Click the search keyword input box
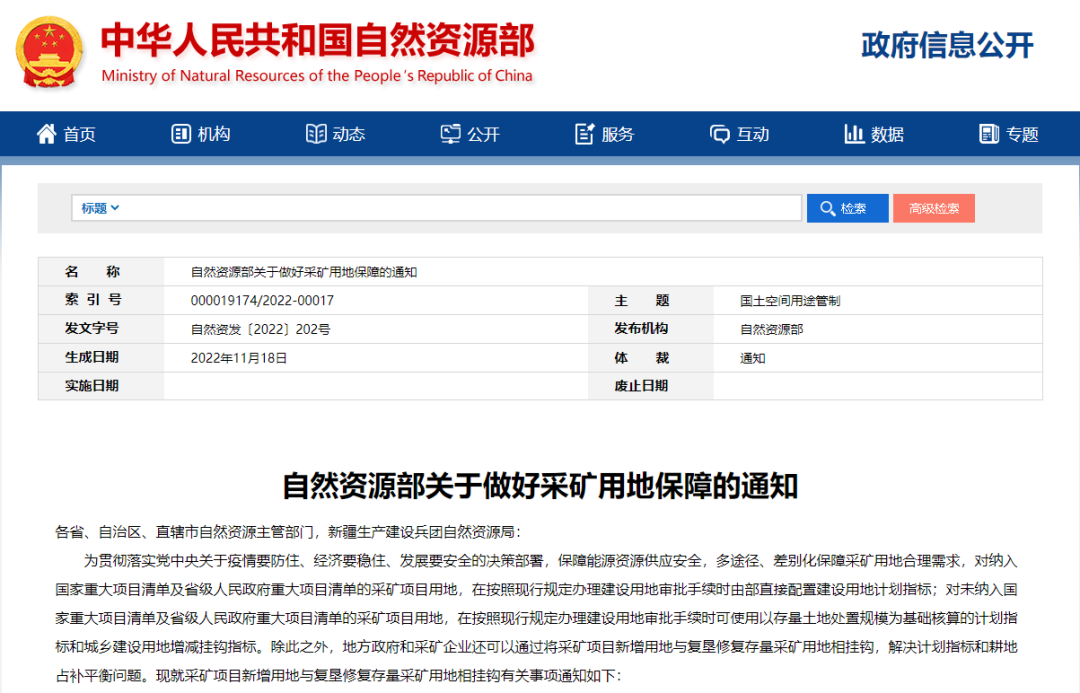 click(x=460, y=208)
